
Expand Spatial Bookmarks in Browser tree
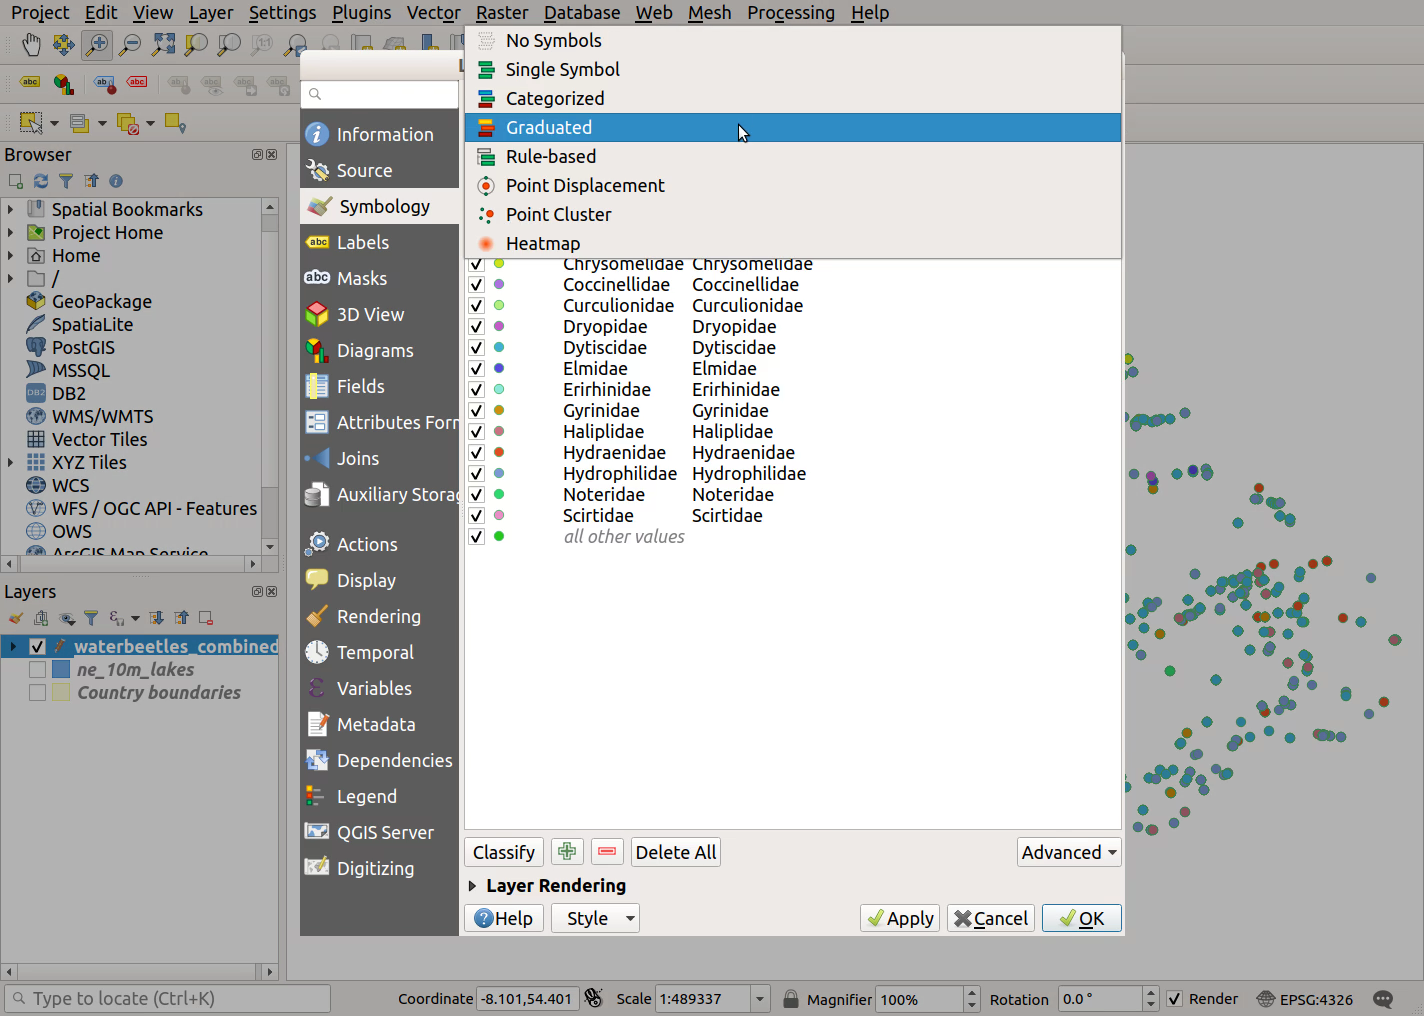coord(11,210)
